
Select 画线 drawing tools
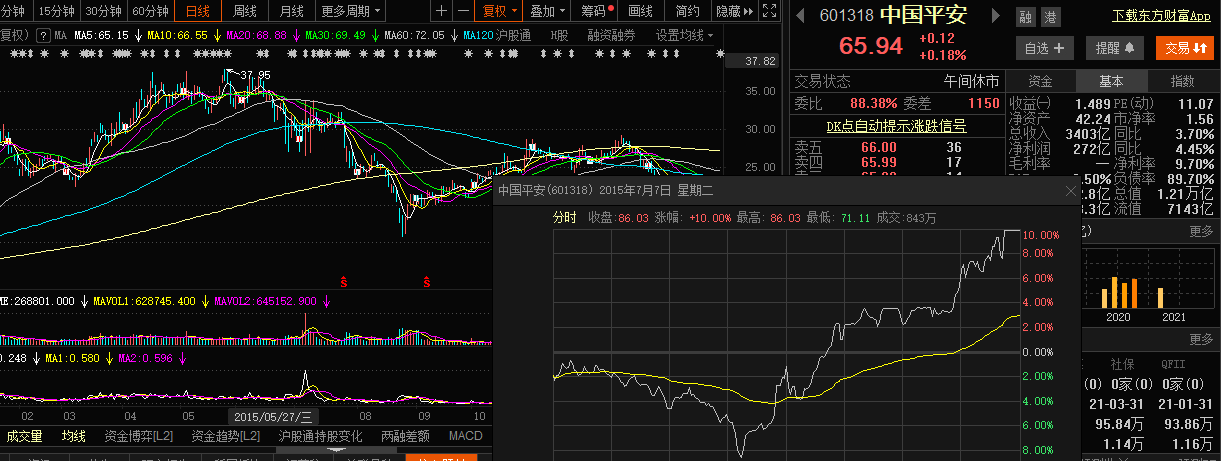640,11
